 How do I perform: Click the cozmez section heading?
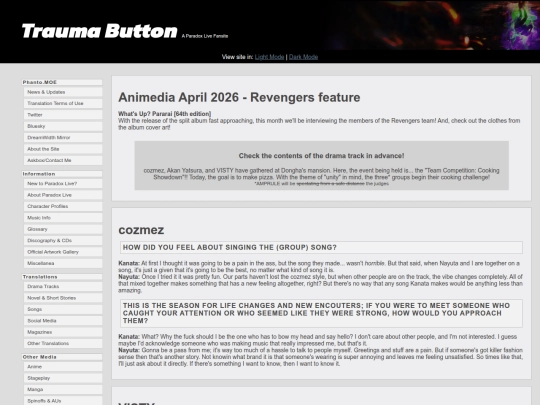(x=141, y=230)
